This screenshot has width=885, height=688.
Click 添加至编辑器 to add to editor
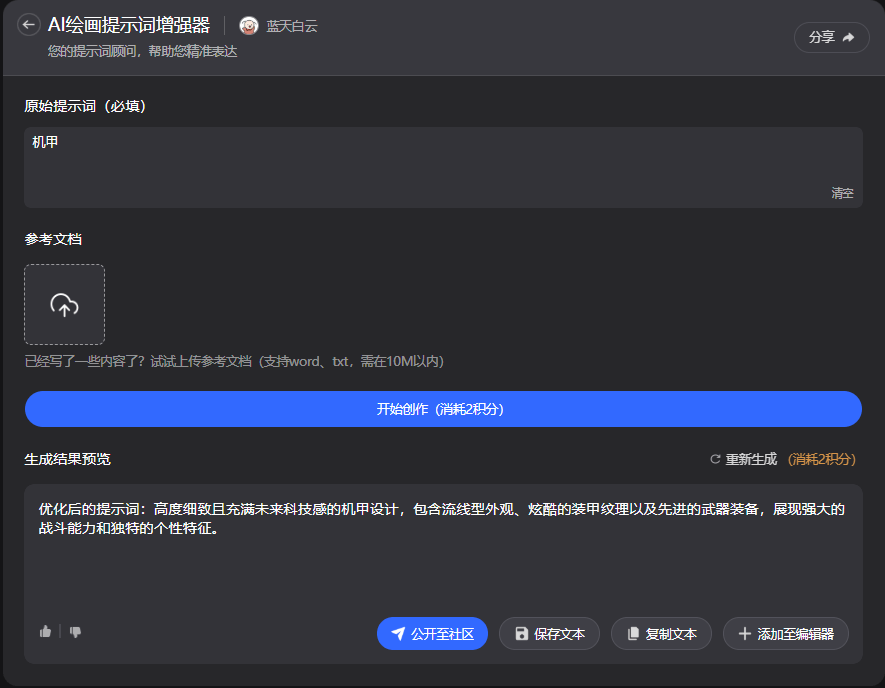pos(785,633)
